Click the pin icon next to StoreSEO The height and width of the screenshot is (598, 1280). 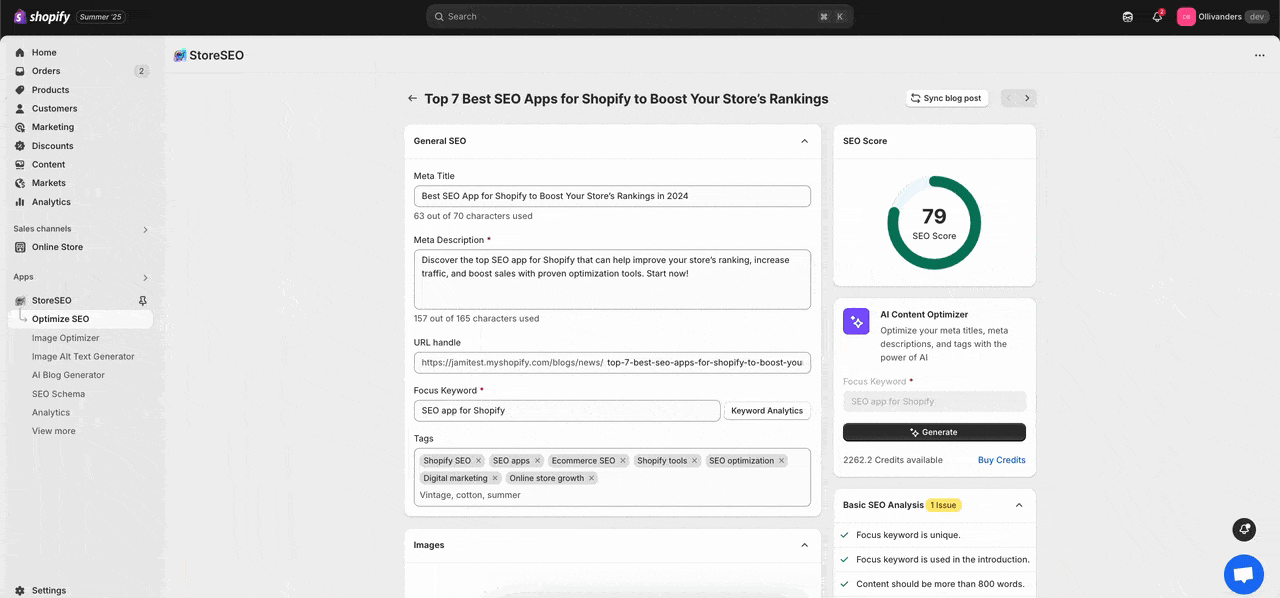[x=142, y=300]
